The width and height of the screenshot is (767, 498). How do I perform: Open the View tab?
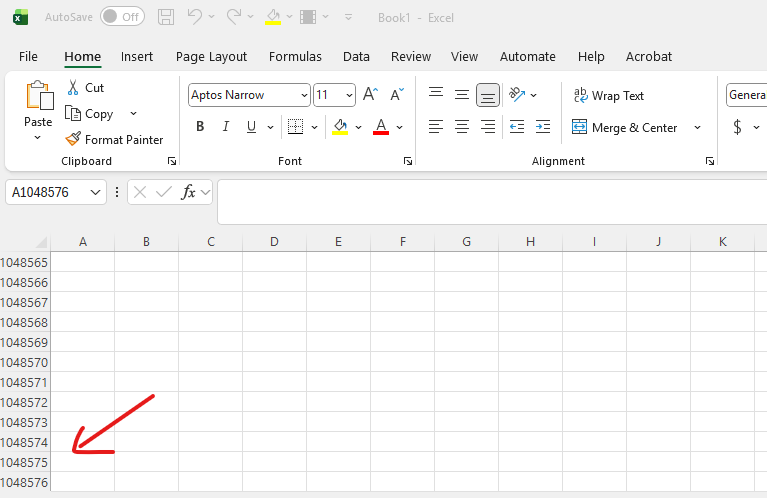click(x=464, y=57)
